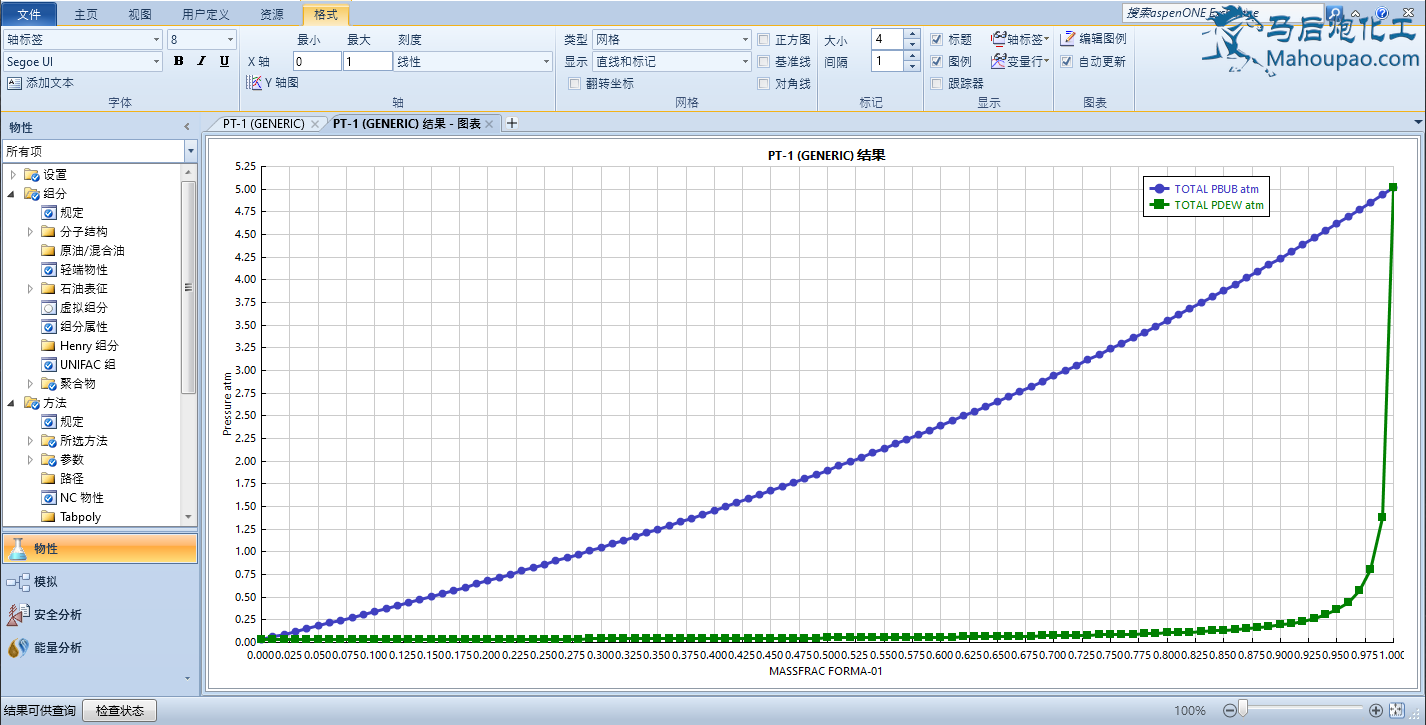Enable the 跟踪器 tracker checkbox
Image resolution: width=1426 pixels, height=725 pixels.
point(936,84)
